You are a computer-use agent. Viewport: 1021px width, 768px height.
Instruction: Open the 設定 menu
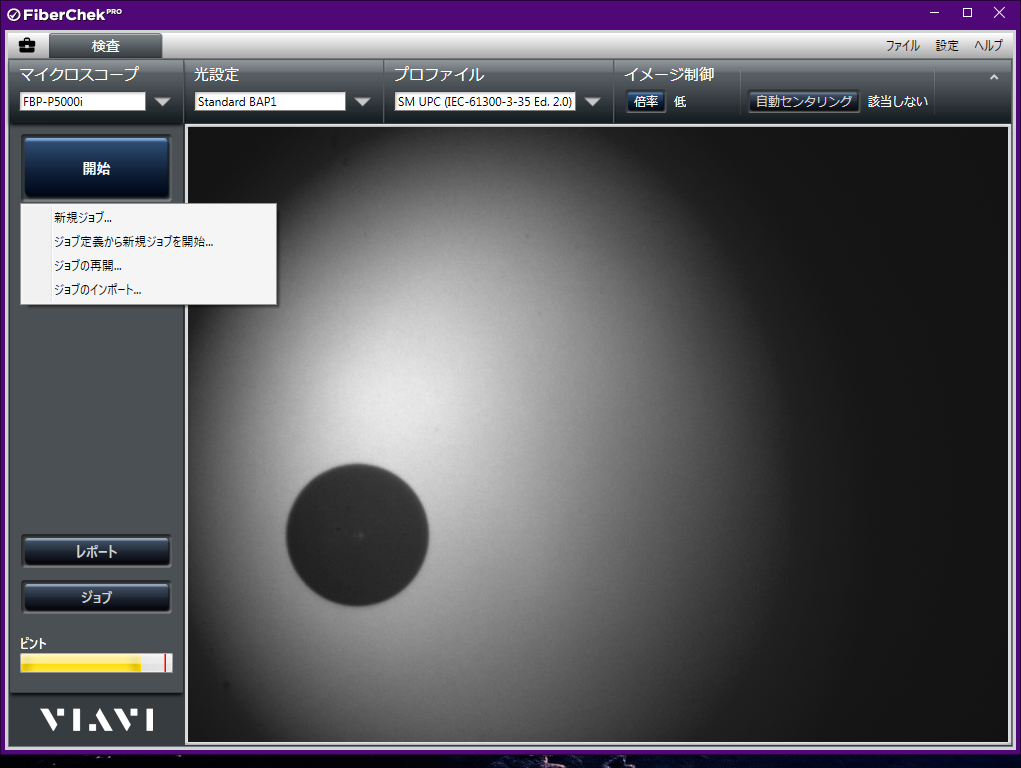947,46
